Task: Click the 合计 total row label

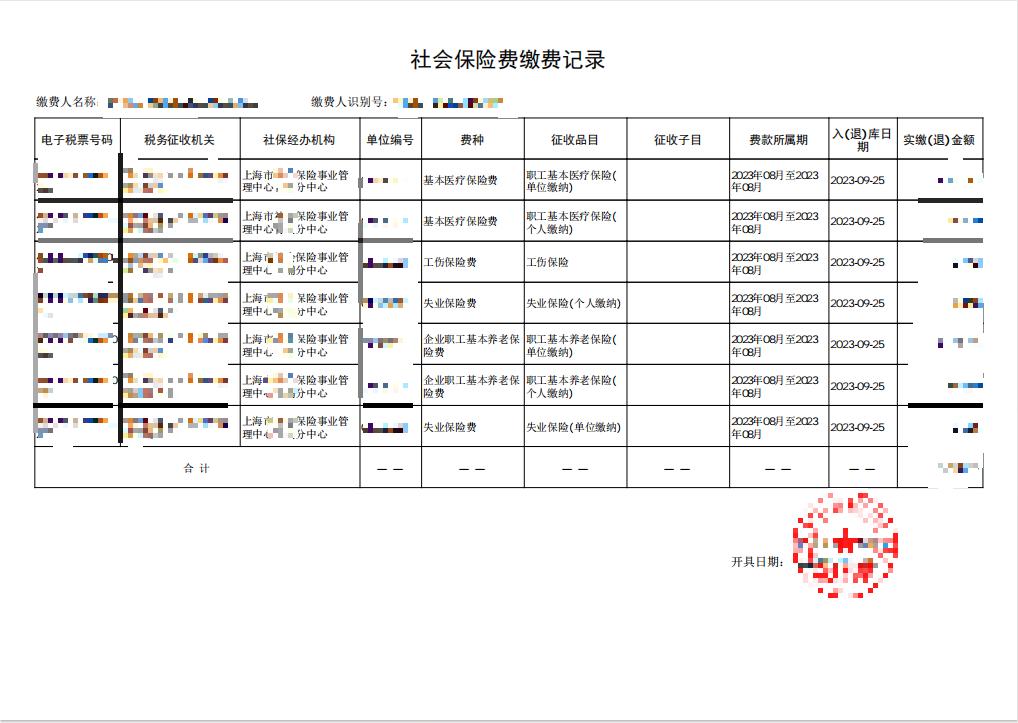Action: coord(197,468)
